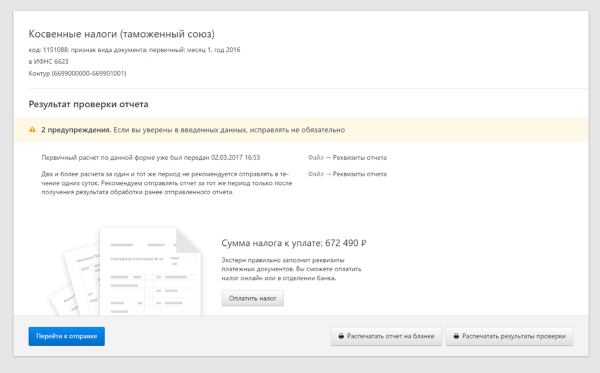Click the Экстерн payment description paragraph
This screenshot has width=600, height=373.
(x=291, y=269)
